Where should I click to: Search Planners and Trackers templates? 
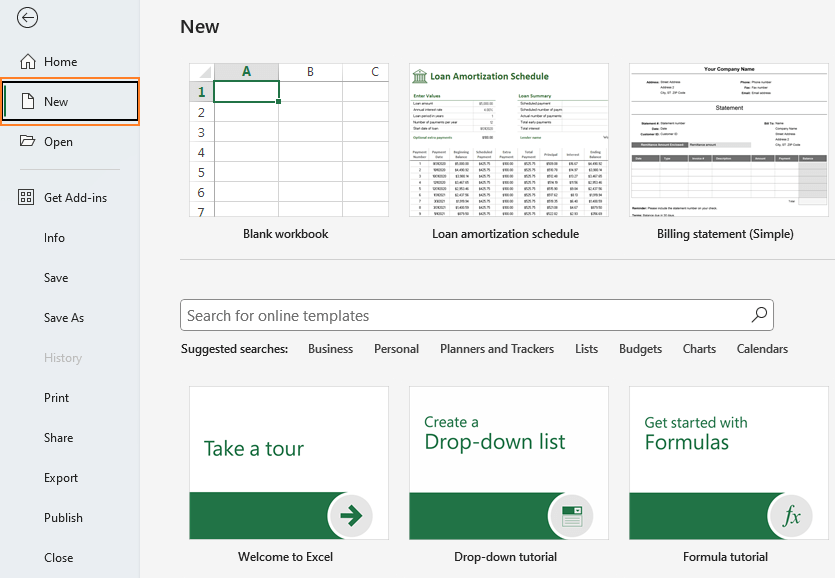tap(497, 349)
